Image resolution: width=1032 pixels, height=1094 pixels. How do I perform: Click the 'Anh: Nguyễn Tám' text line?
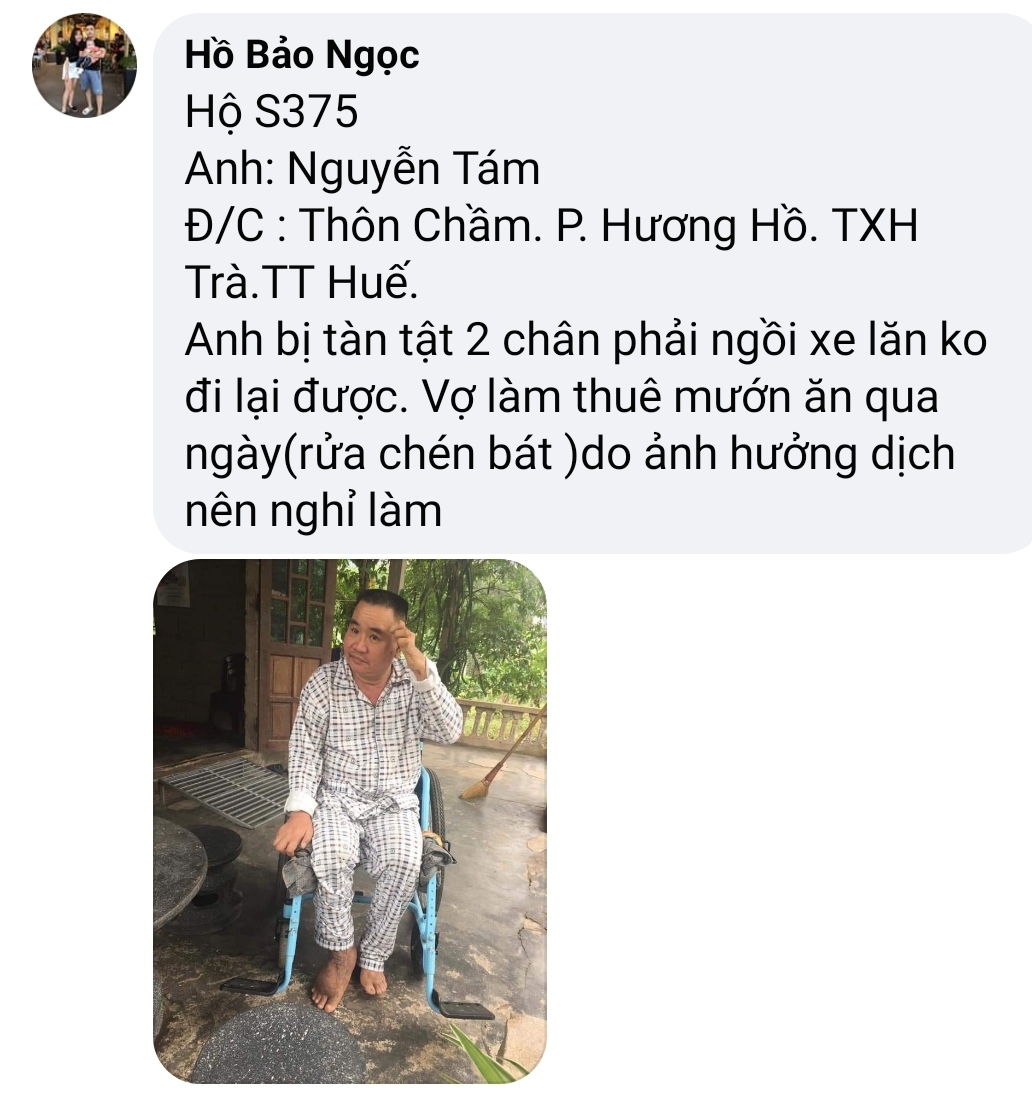362,169
